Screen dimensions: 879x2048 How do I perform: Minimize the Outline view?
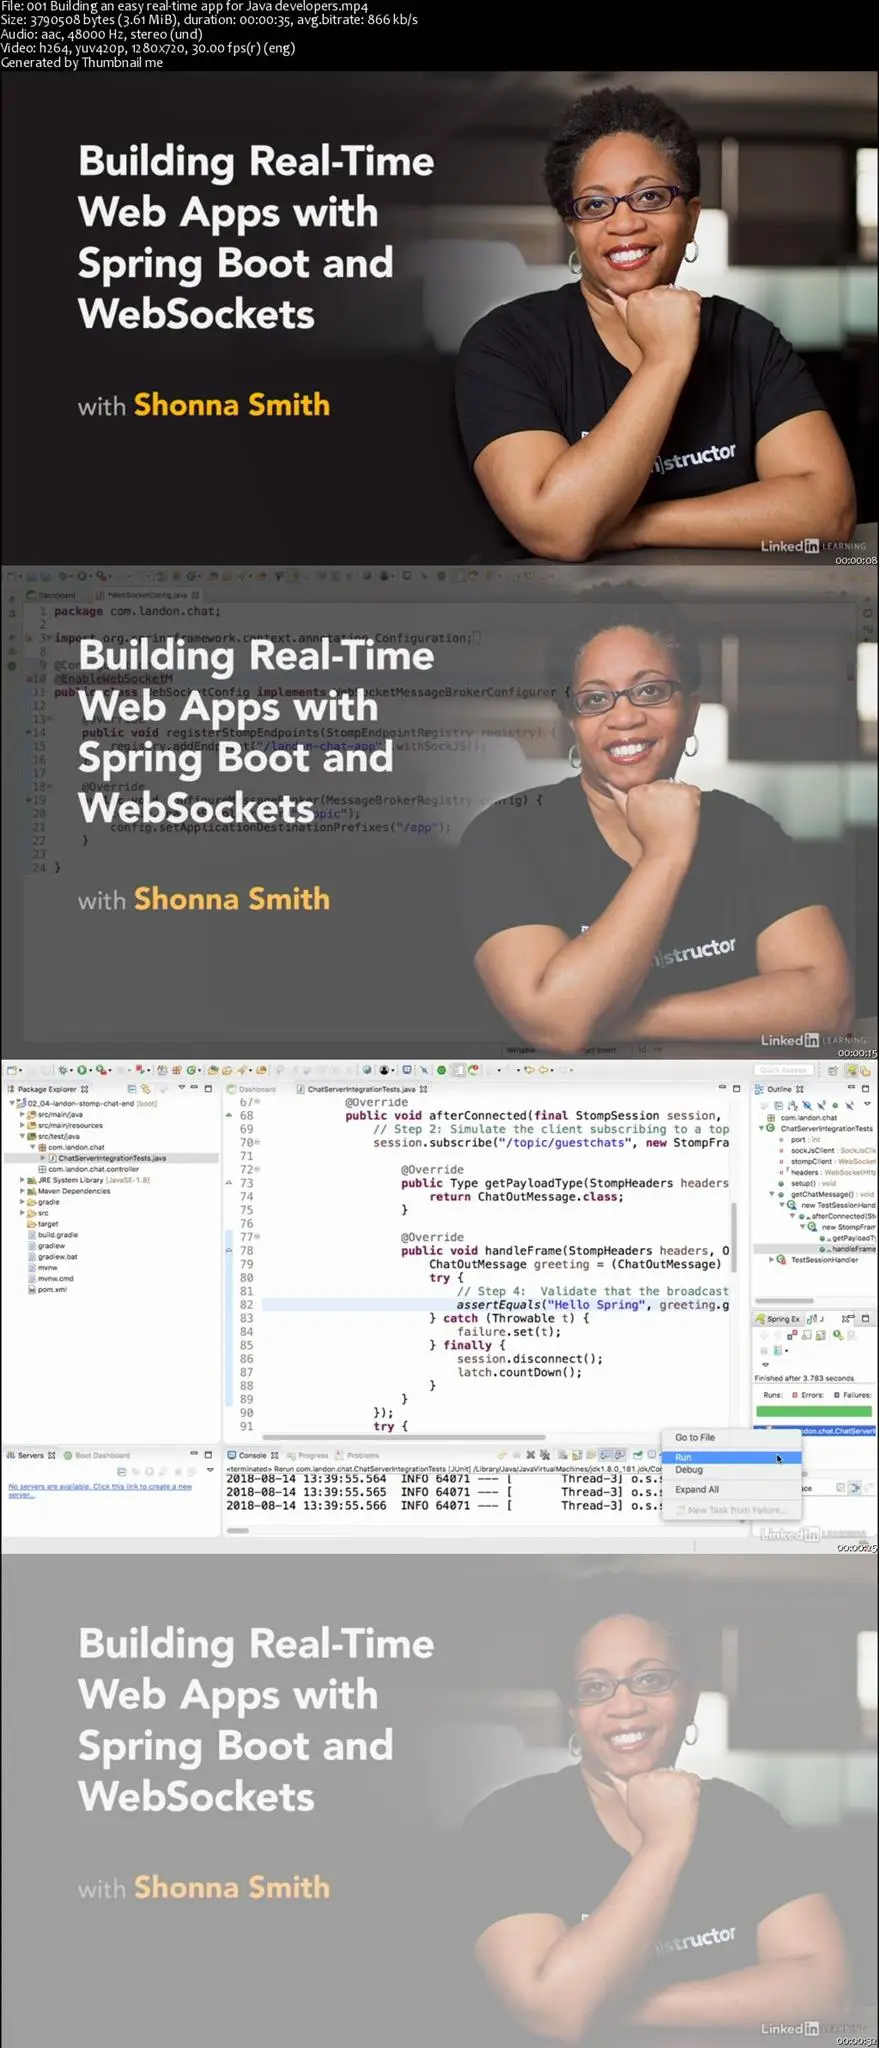[851, 1088]
